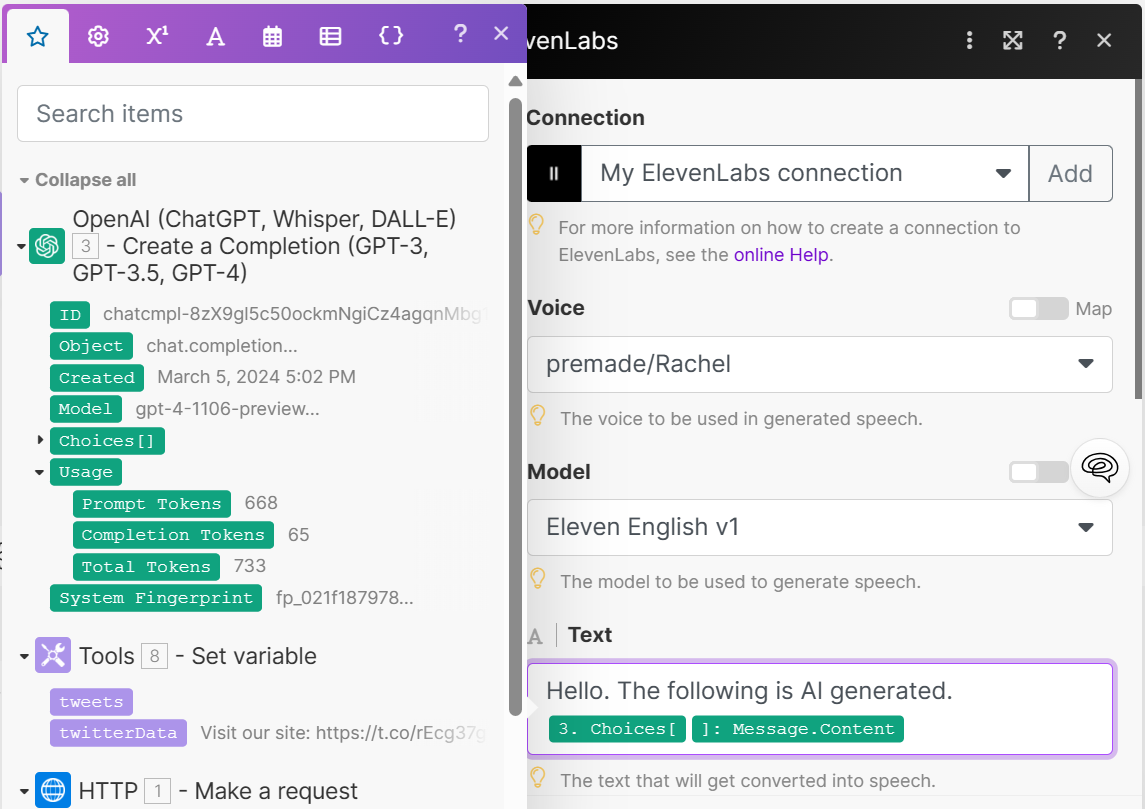Select the Total Tokens pill
Image resolution: width=1145 pixels, height=809 pixels.
[x=146, y=567]
